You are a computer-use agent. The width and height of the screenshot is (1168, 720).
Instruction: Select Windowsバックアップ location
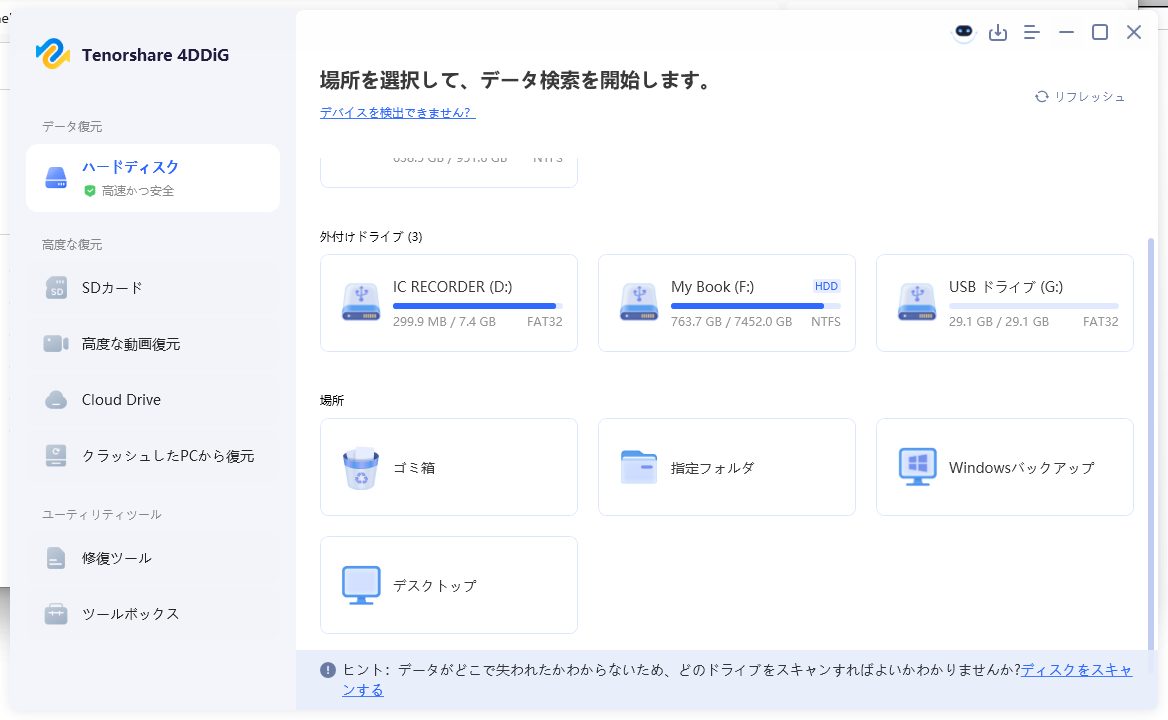[1005, 467]
